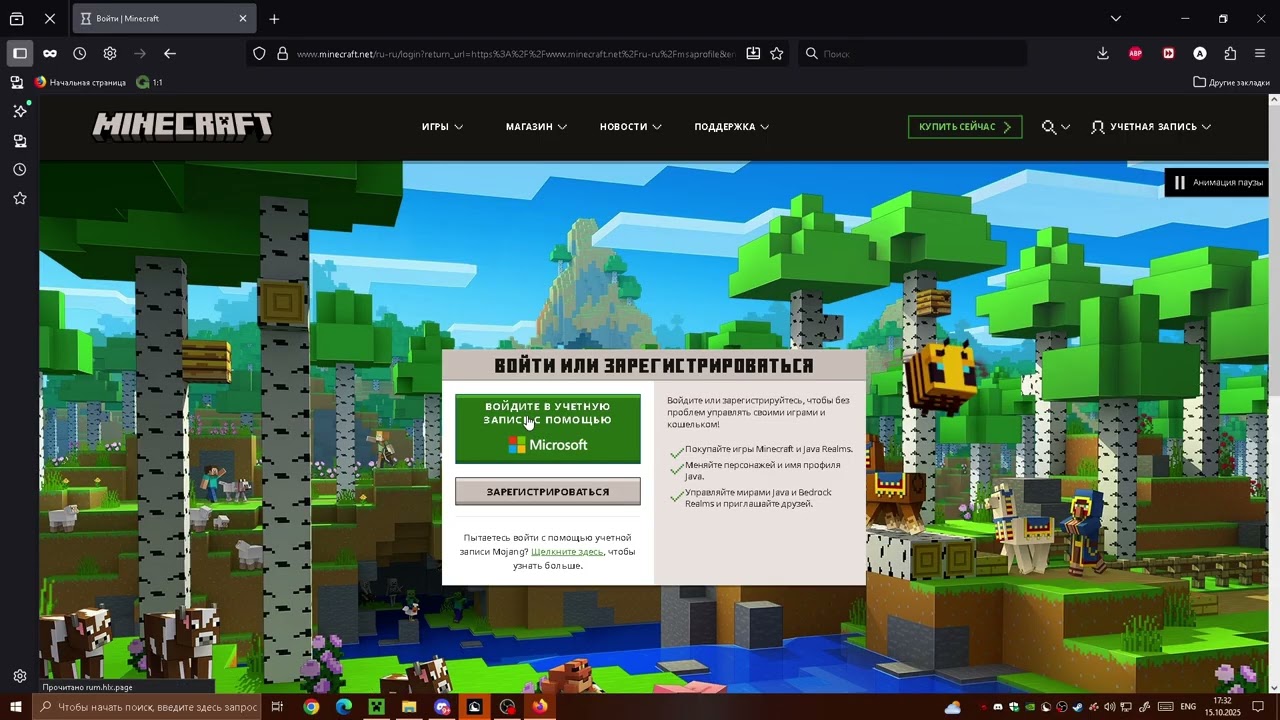1280x720 pixels.
Task: Bookmark this page with the star icon
Action: pyautogui.click(x=776, y=54)
